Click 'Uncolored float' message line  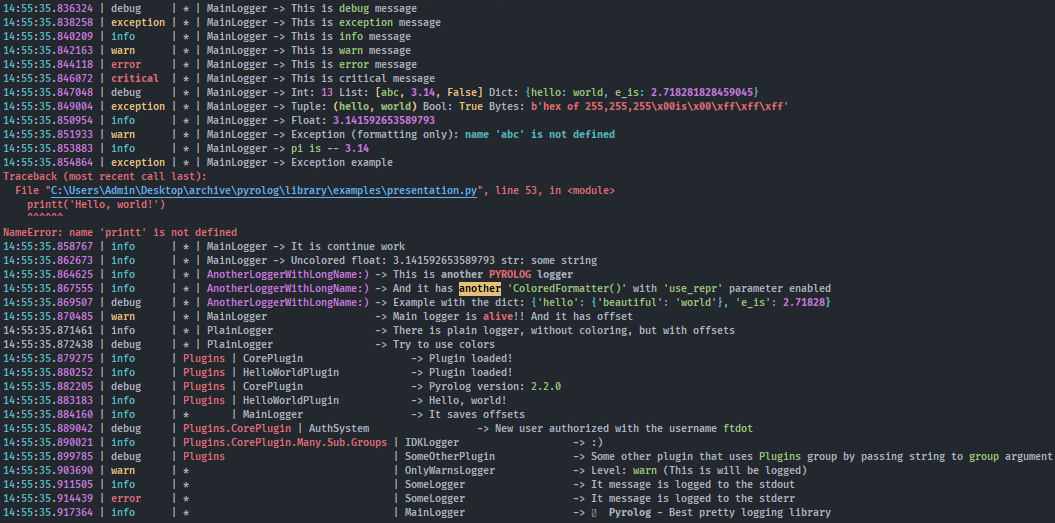tap(444, 260)
